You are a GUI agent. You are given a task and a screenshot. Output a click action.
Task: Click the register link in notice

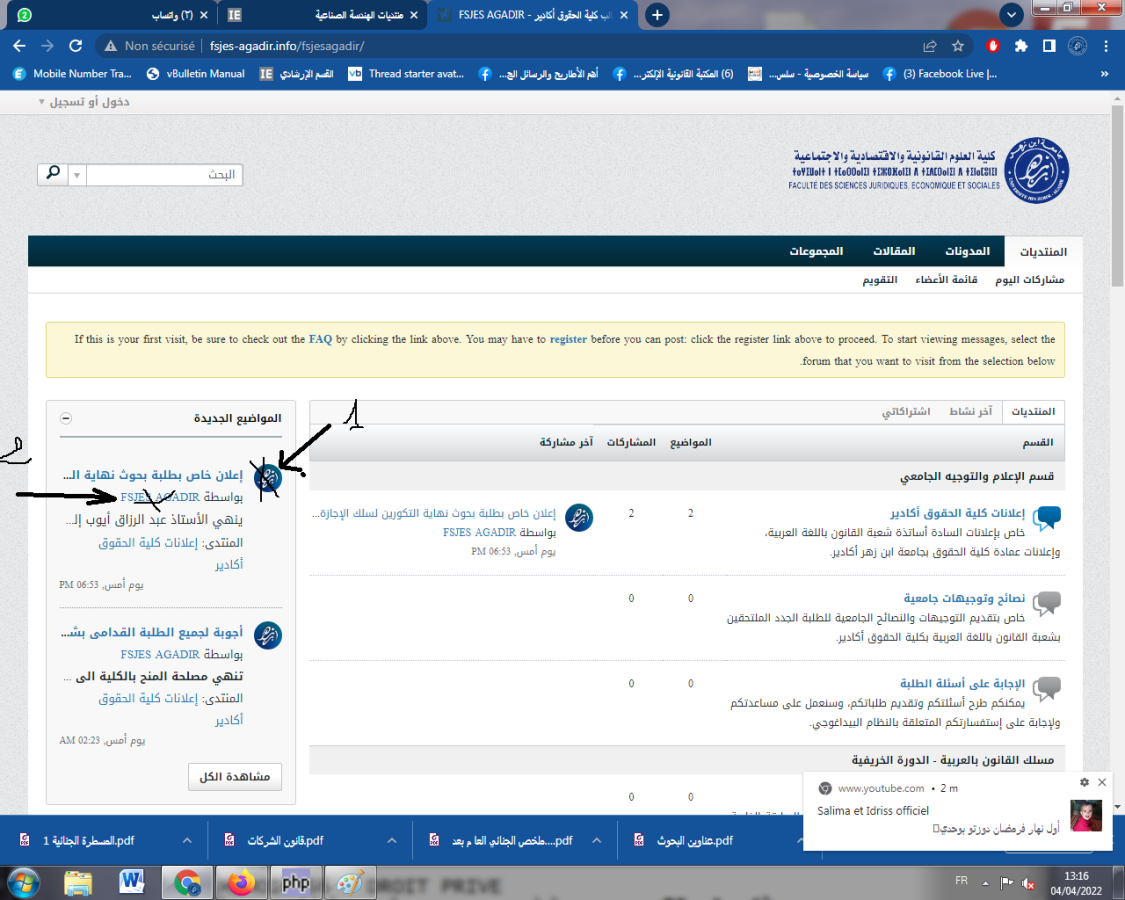tap(568, 339)
